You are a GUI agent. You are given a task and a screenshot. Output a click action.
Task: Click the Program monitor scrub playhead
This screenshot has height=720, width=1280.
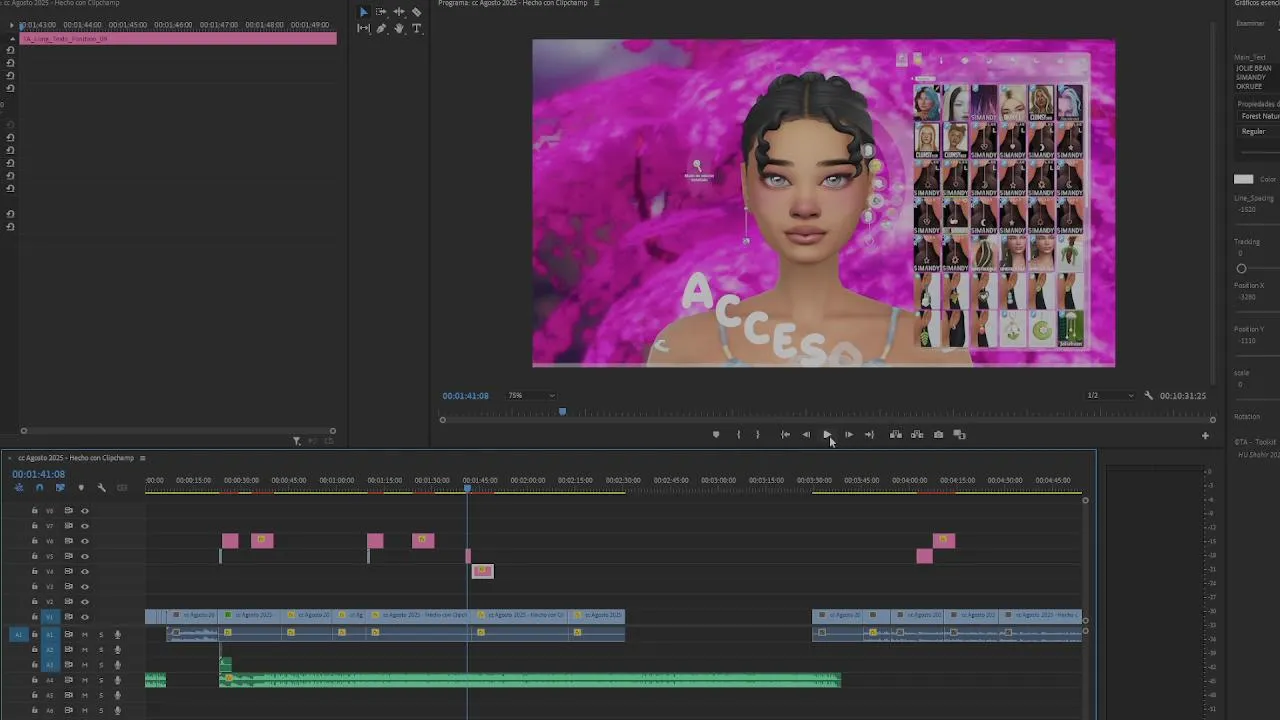pyautogui.click(x=562, y=412)
